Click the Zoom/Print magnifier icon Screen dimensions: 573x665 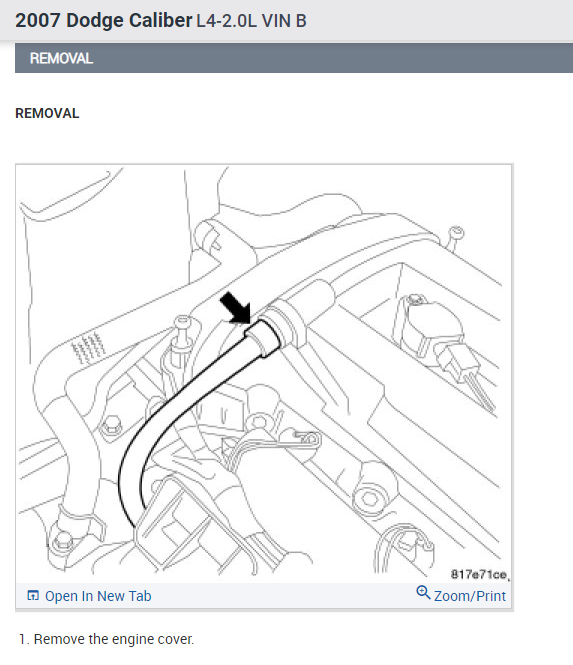423,592
